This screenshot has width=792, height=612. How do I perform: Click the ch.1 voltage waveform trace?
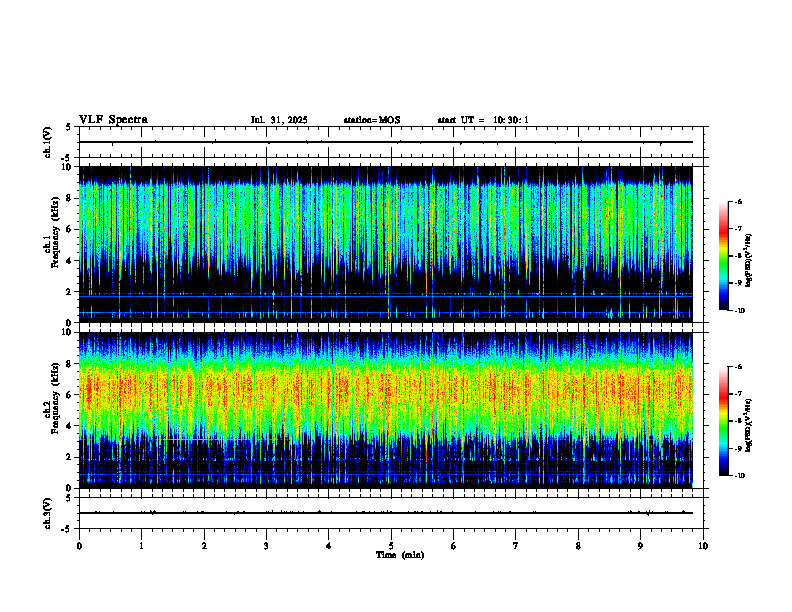coord(385,142)
